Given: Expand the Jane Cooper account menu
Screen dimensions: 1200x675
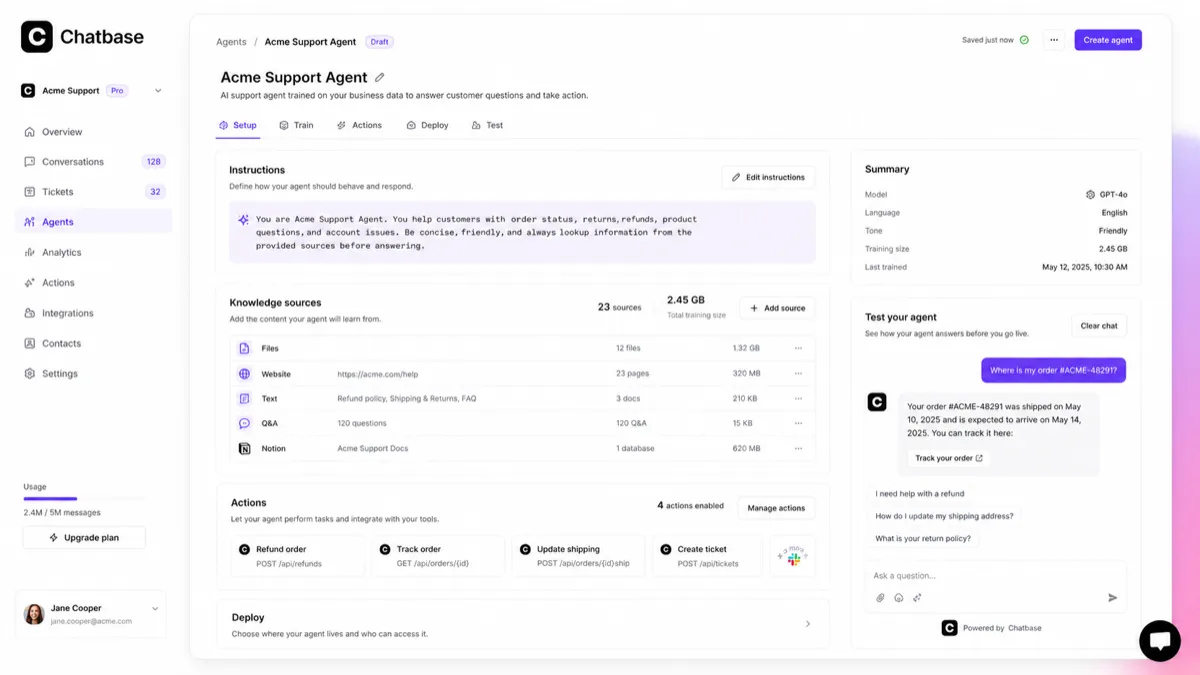Looking at the screenshot, I should [x=155, y=608].
